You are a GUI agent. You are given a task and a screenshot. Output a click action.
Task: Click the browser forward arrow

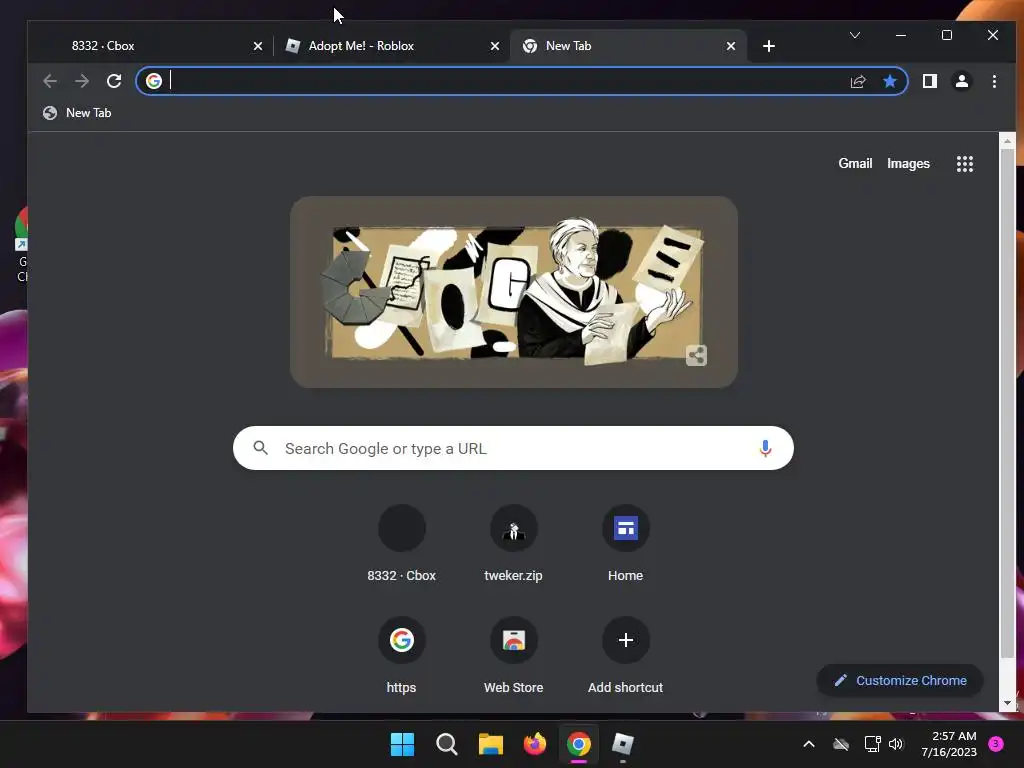[82, 81]
